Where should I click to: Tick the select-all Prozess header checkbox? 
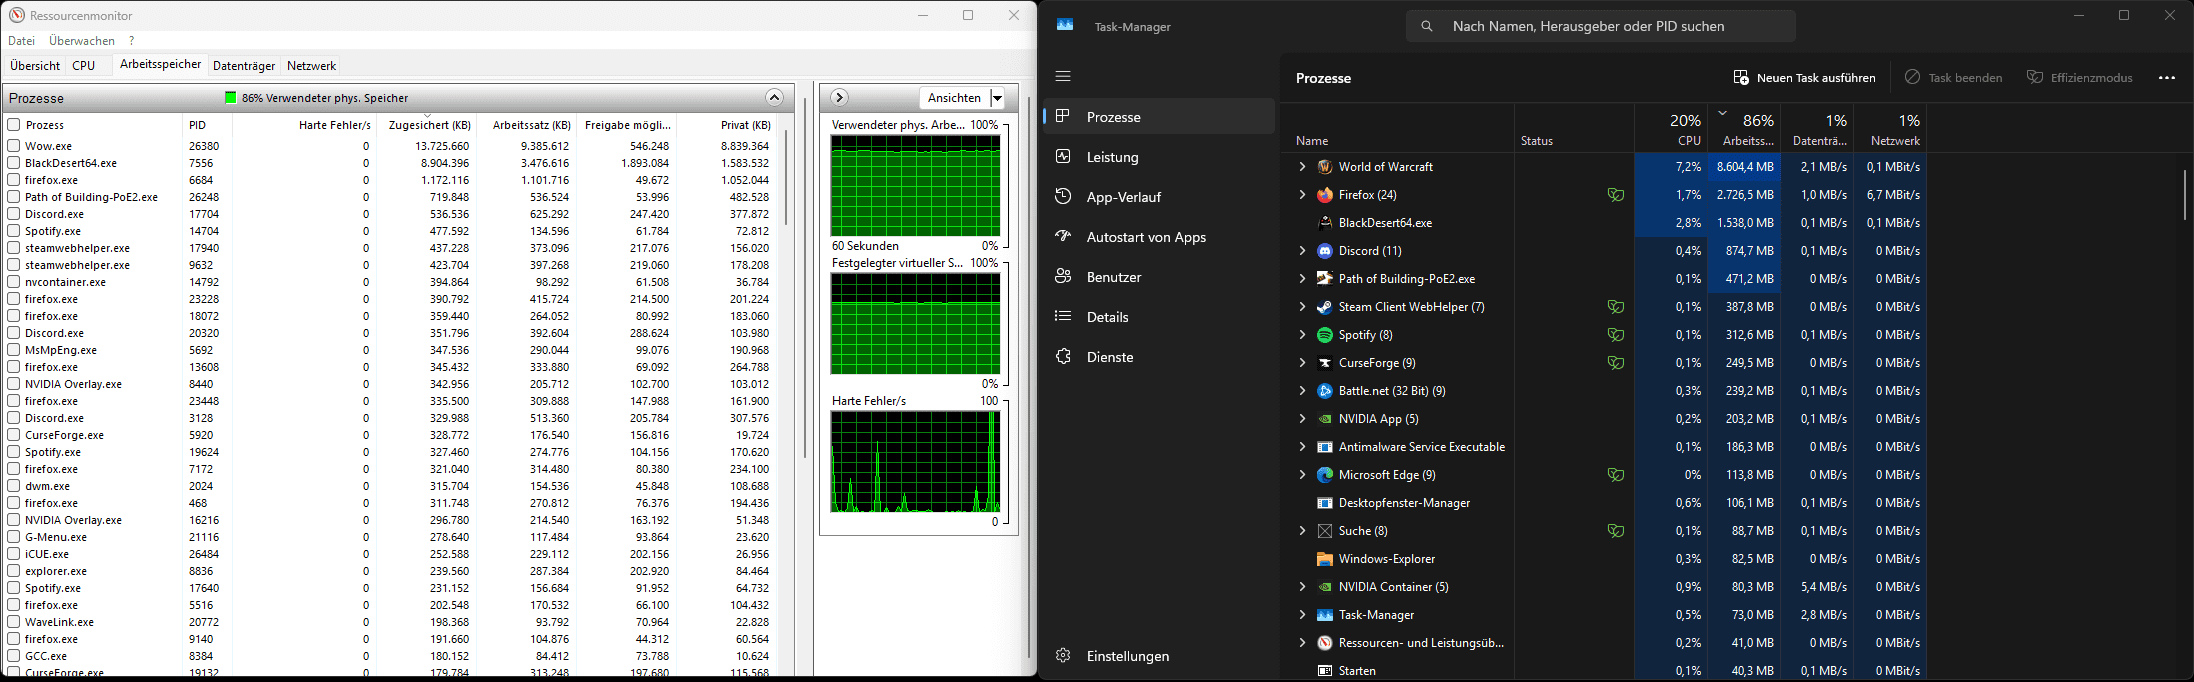(x=14, y=125)
